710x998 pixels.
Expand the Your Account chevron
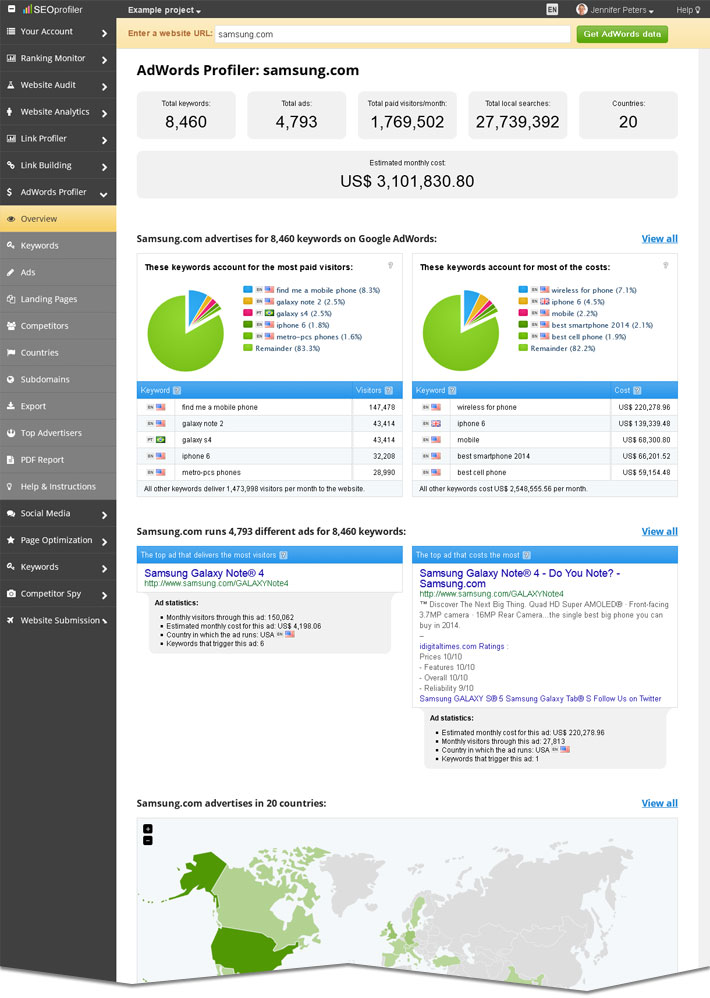click(104, 32)
